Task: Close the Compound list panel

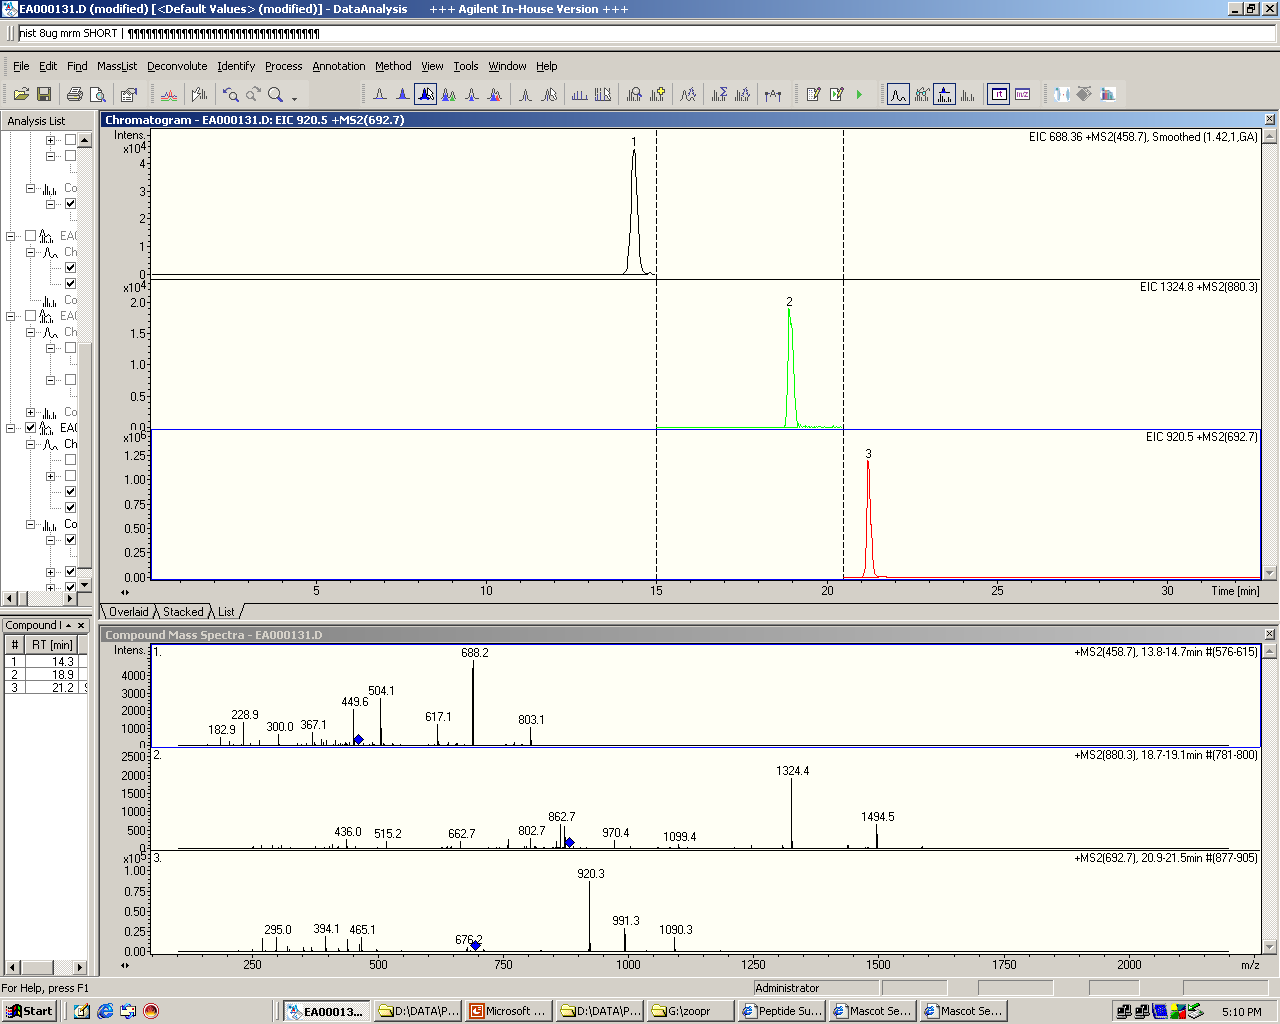Action: click(x=82, y=625)
